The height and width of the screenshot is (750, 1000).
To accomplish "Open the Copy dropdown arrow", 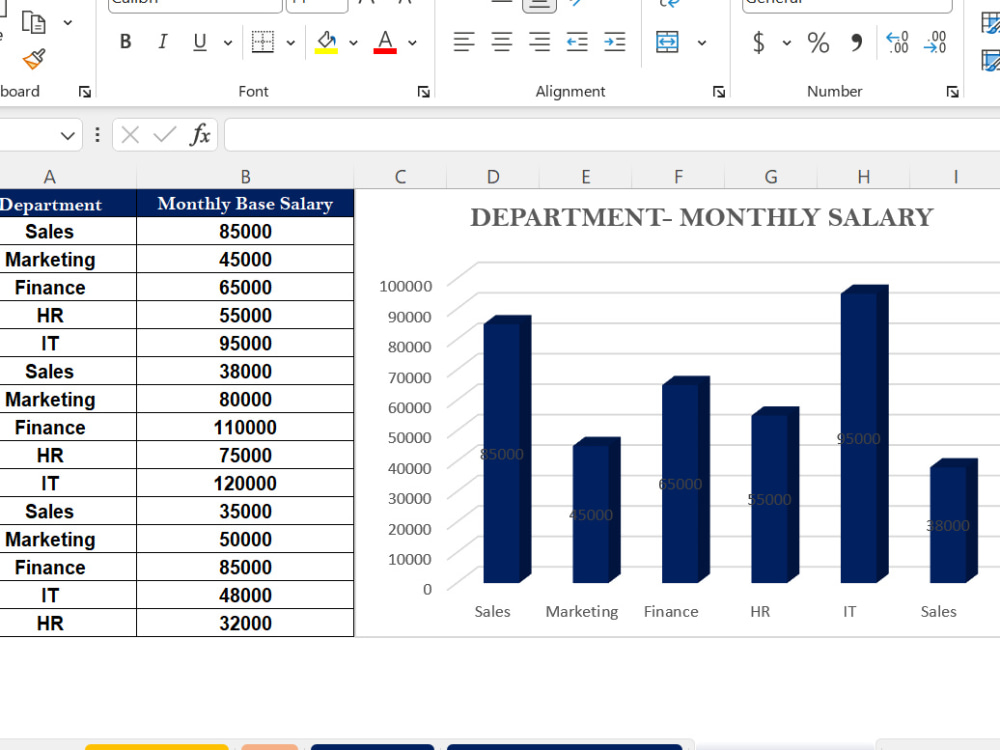I will pyautogui.click(x=68, y=23).
